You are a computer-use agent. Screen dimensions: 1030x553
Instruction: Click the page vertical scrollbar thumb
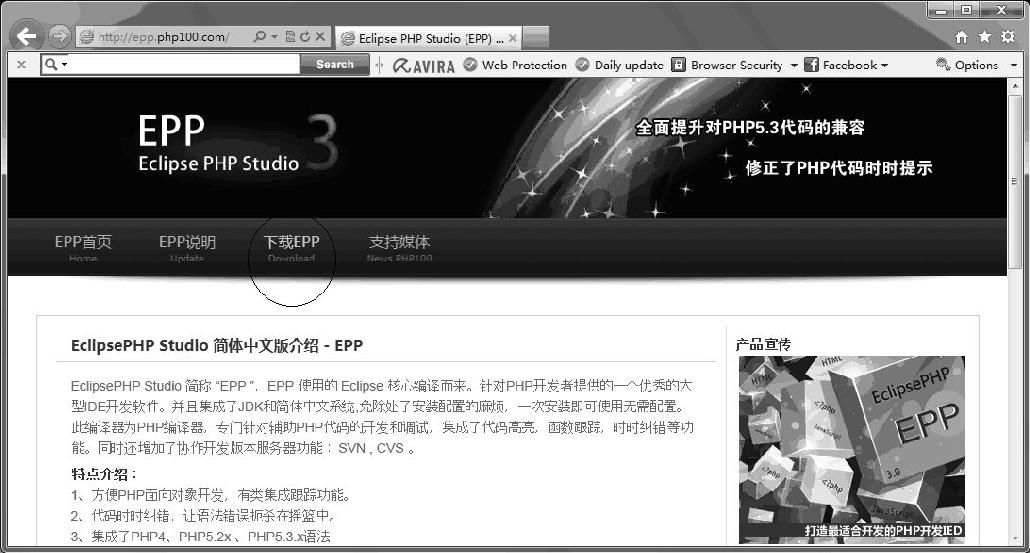[1015, 183]
